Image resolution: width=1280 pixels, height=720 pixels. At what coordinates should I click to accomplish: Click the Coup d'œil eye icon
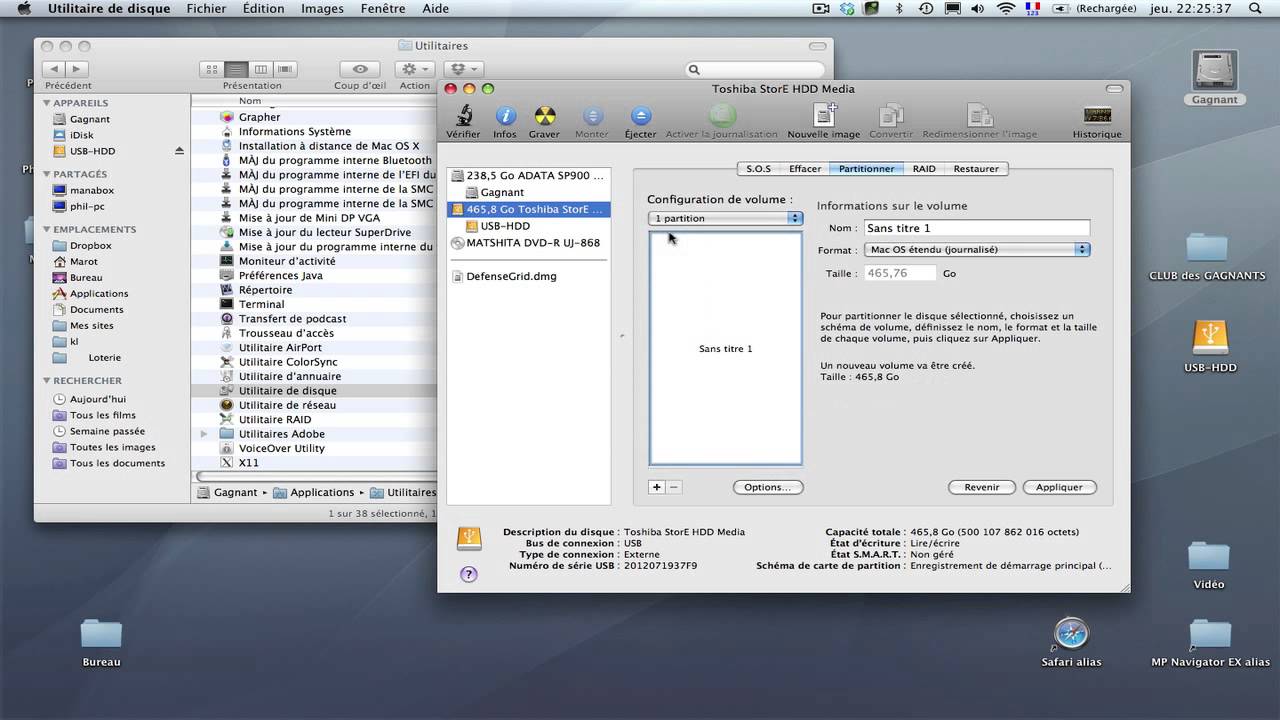pyautogui.click(x=360, y=69)
